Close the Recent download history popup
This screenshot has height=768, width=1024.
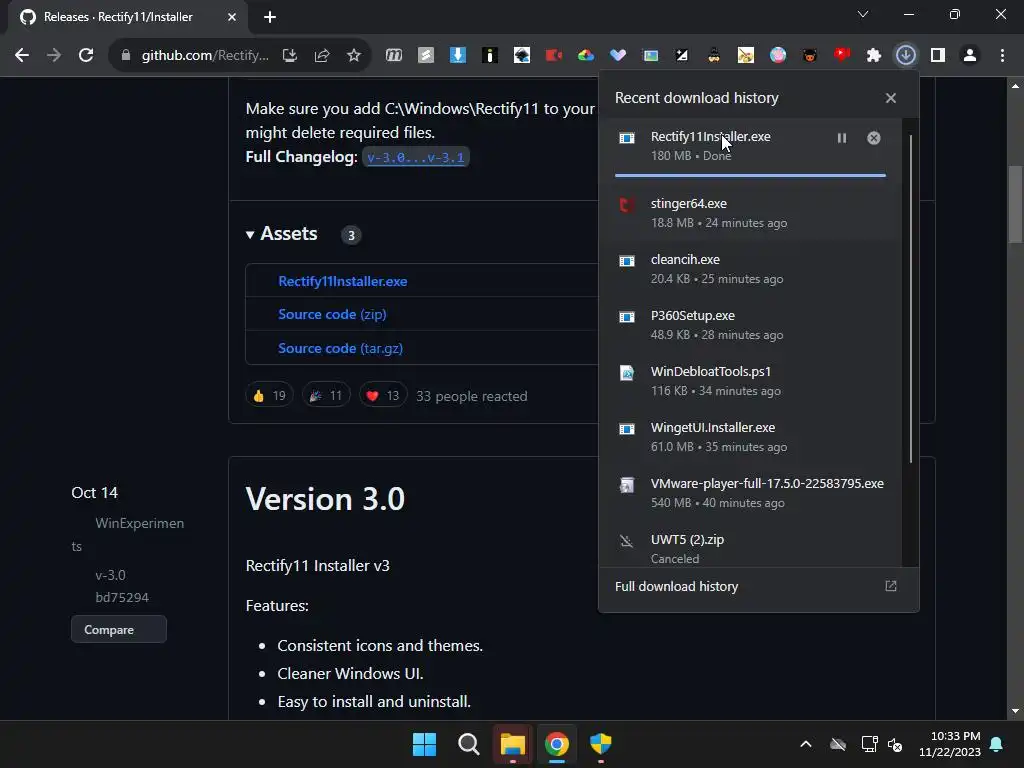[891, 98]
